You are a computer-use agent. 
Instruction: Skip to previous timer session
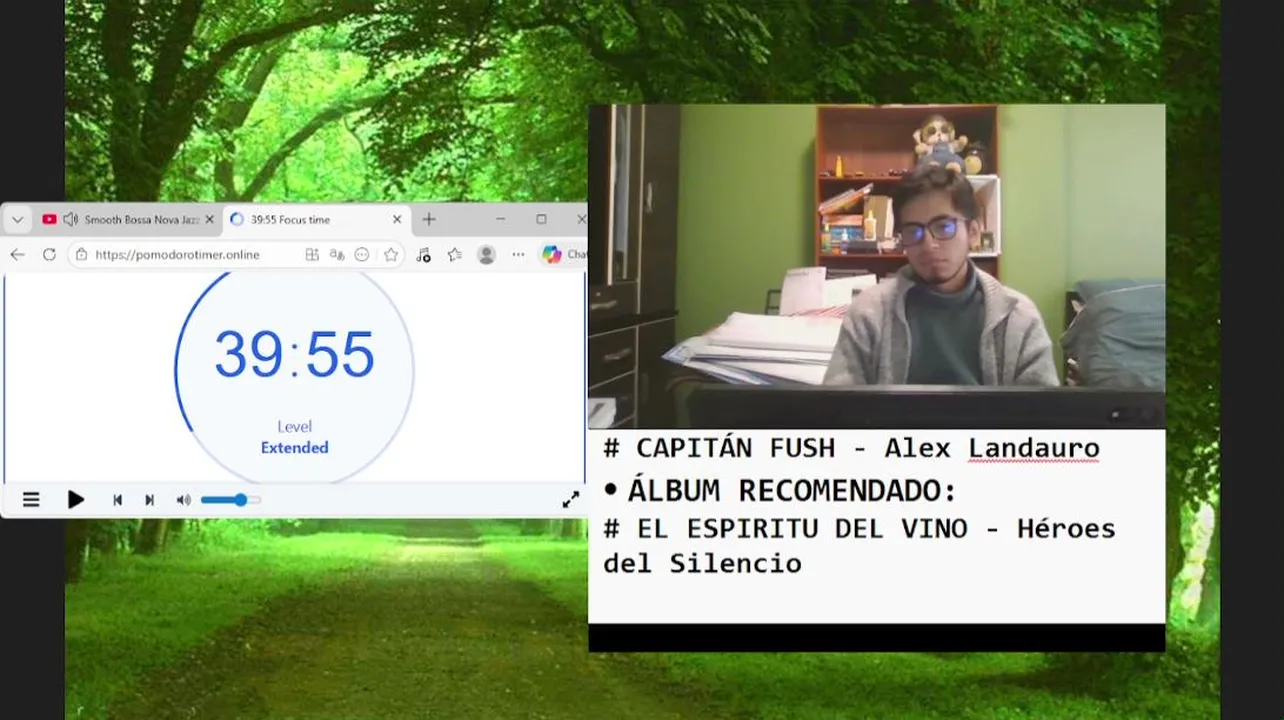pyautogui.click(x=117, y=500)
